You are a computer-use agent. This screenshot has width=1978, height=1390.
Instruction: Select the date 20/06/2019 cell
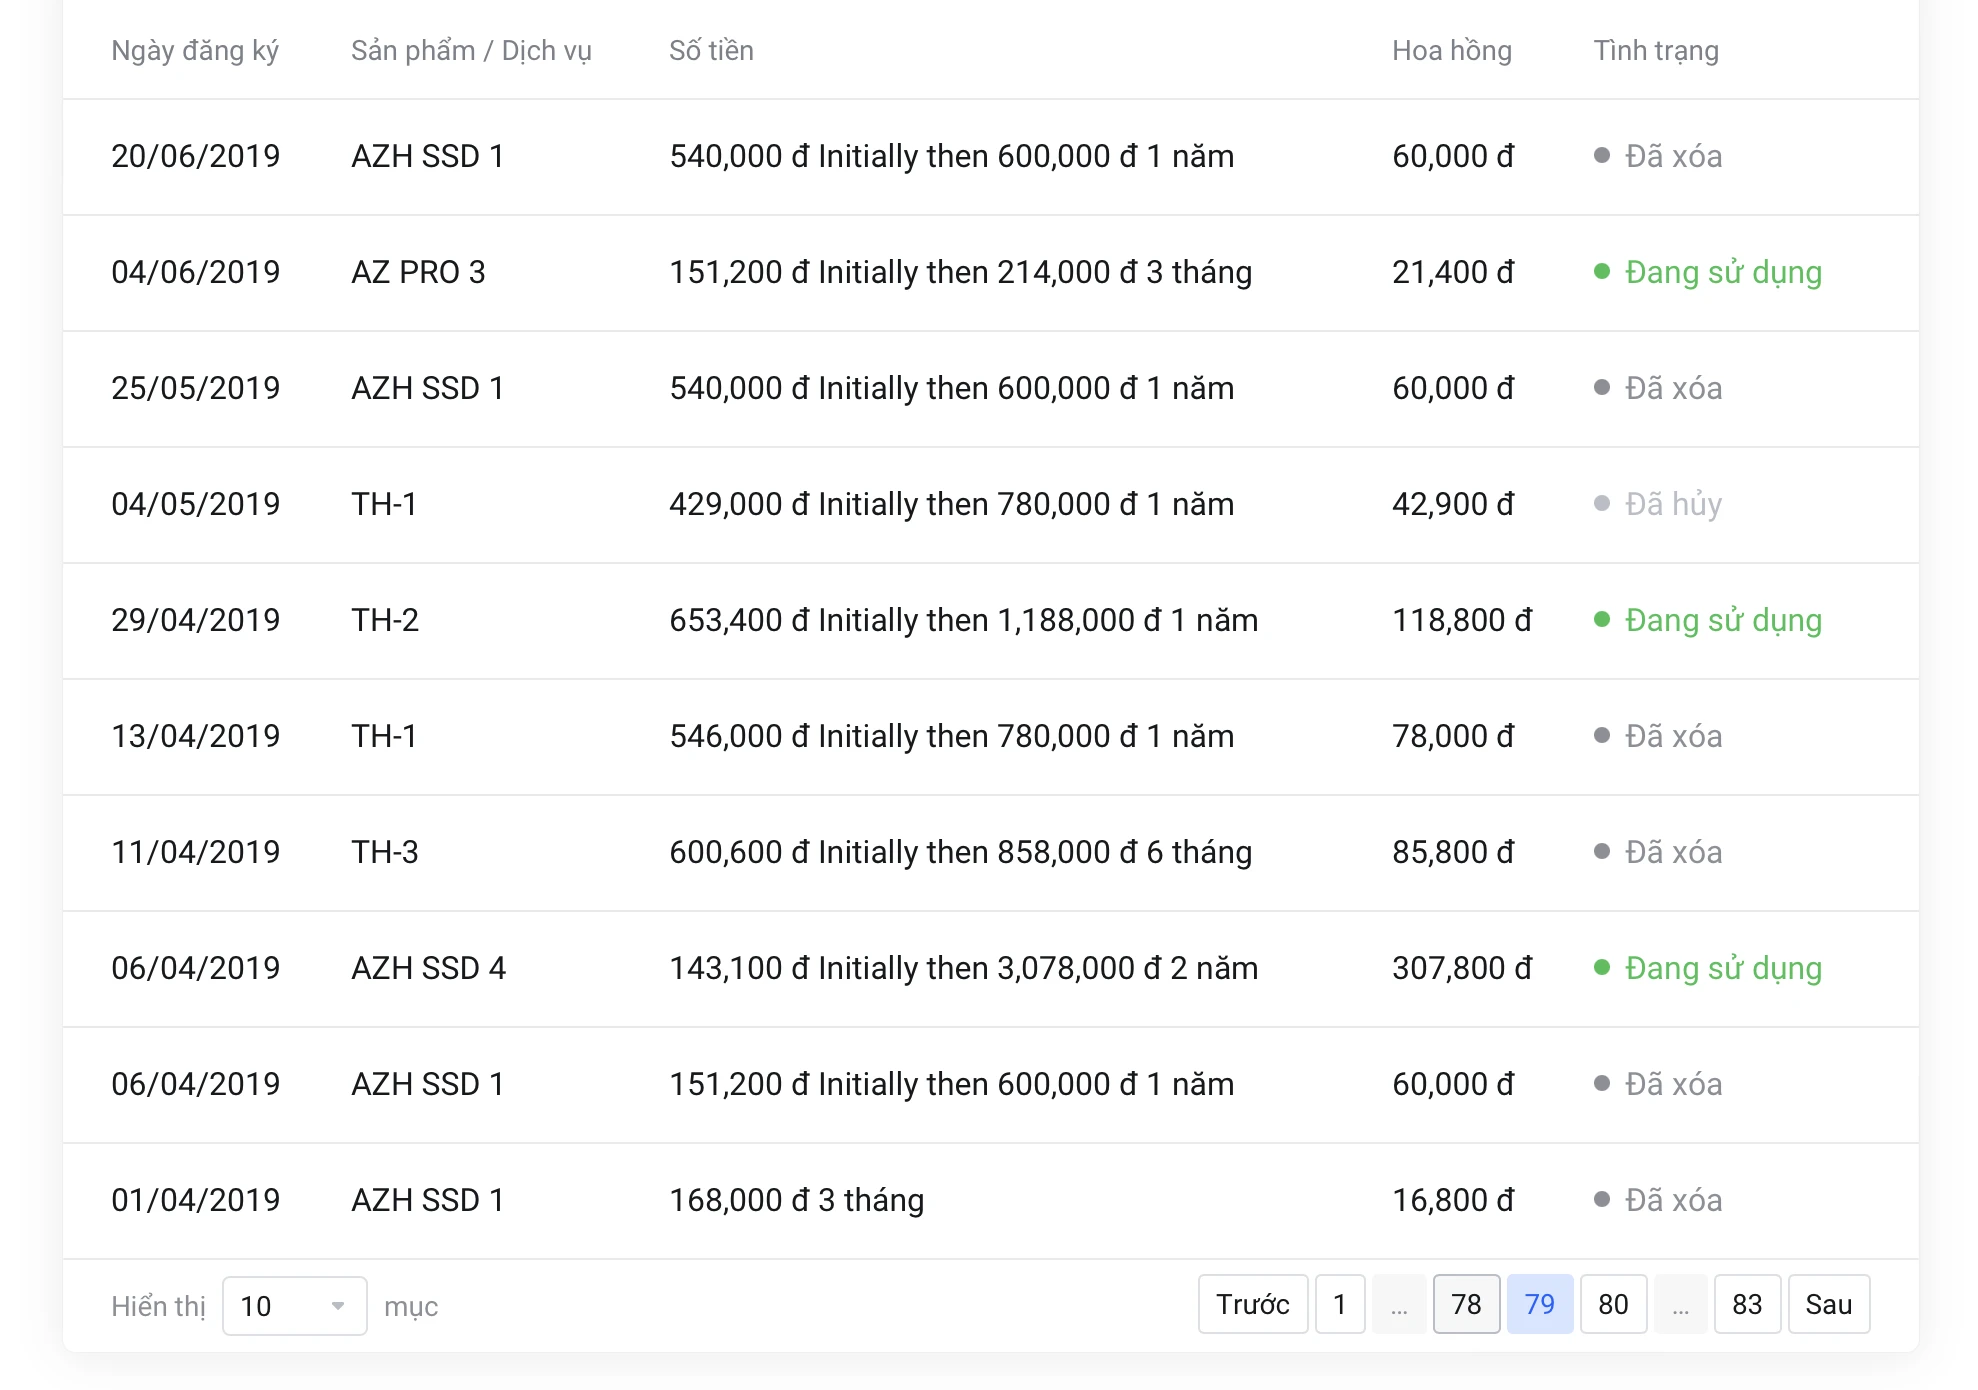coord(196,156)
